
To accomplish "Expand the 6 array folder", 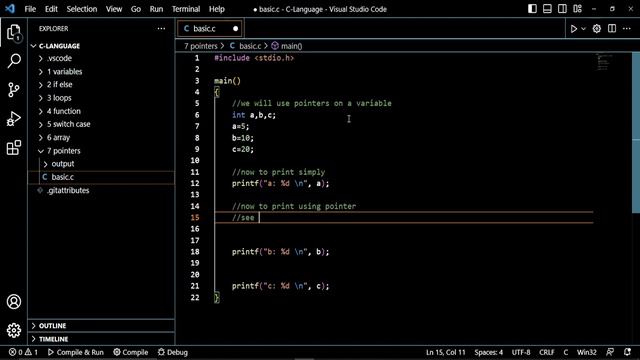I will pyautogui.click(x=101, y=138).
